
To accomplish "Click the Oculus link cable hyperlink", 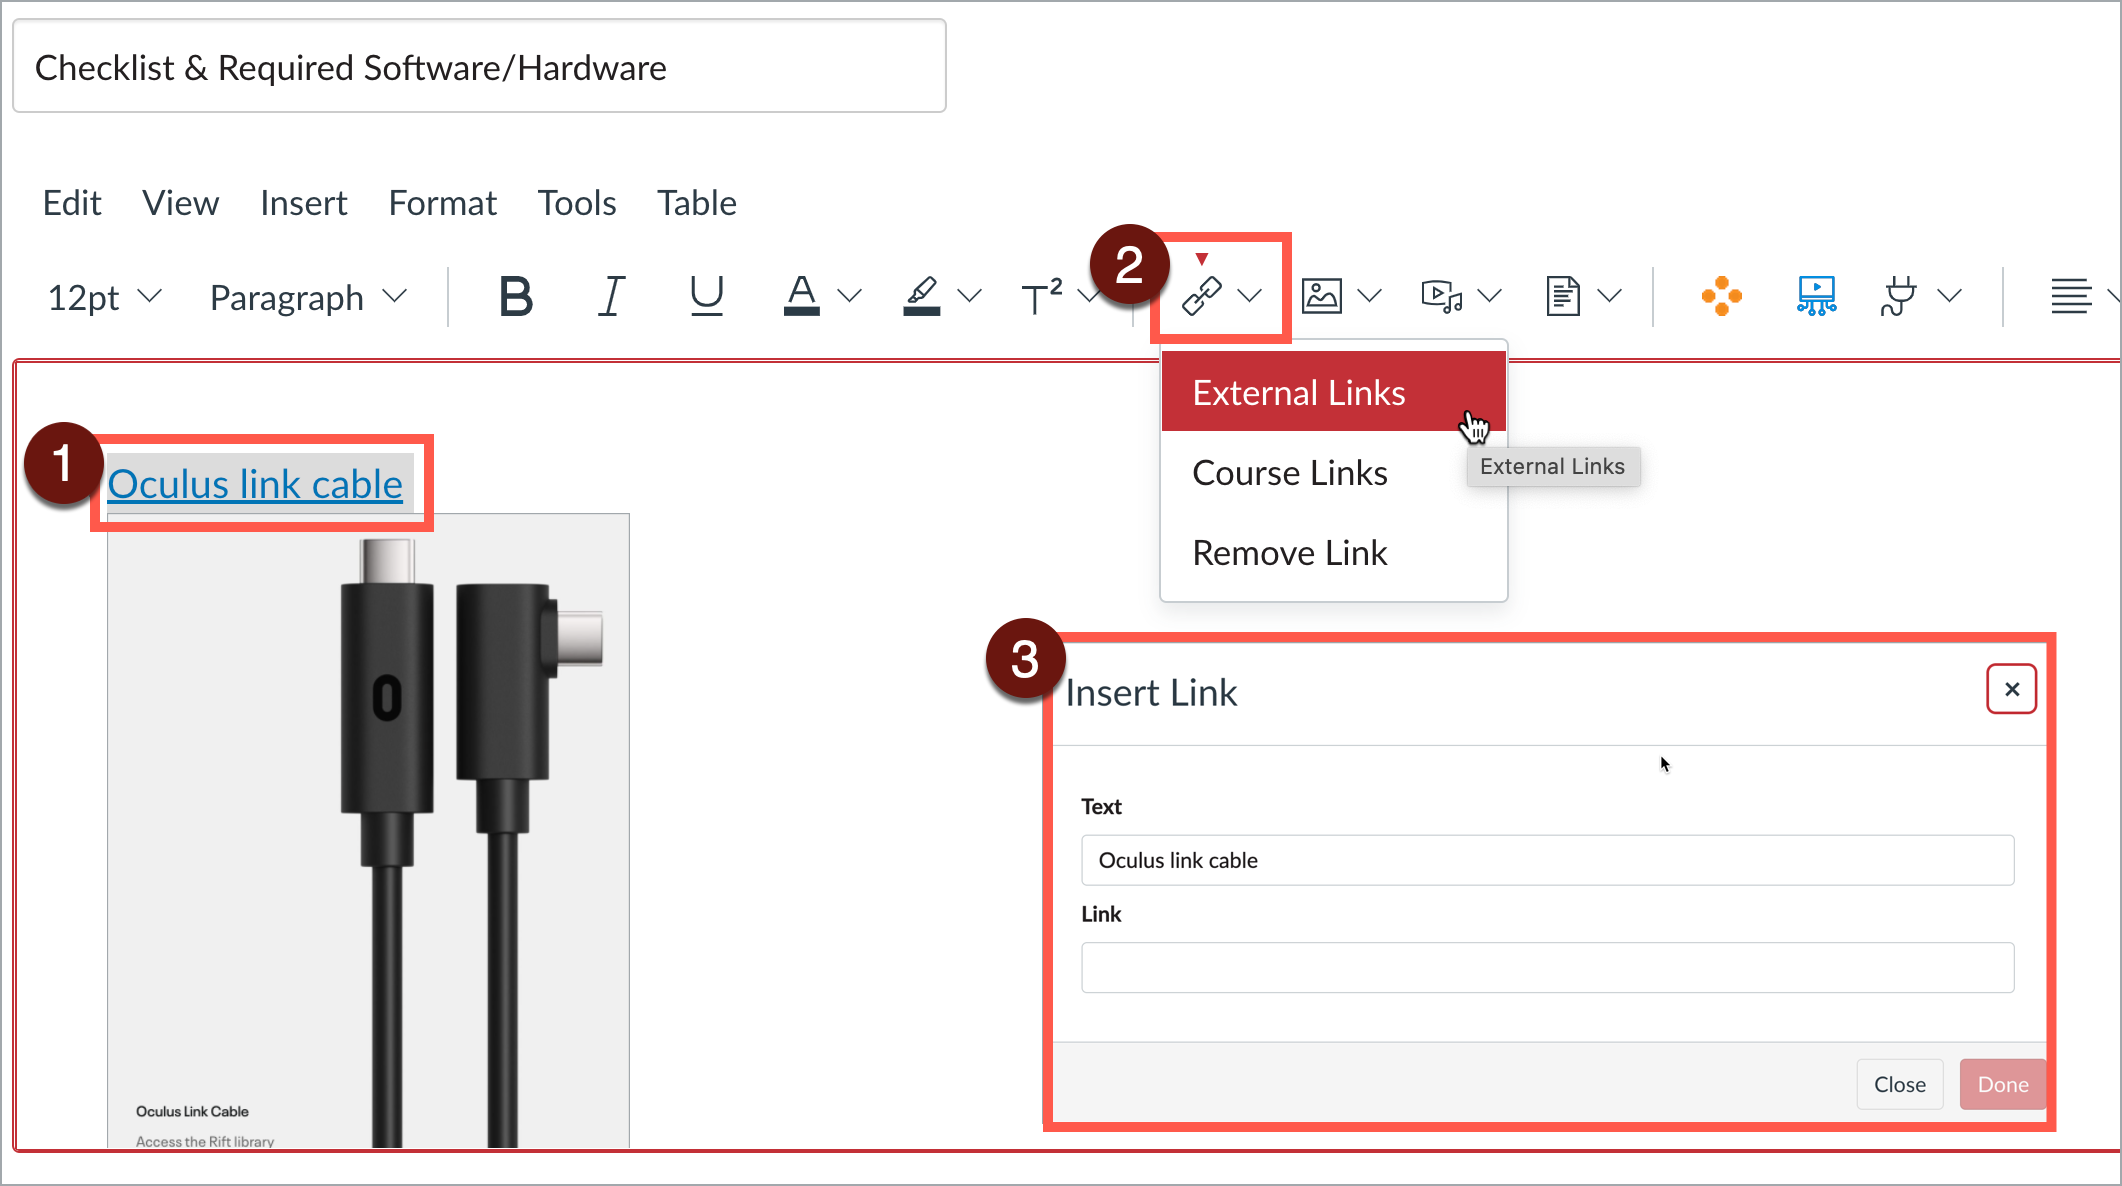I will point(256,484).
